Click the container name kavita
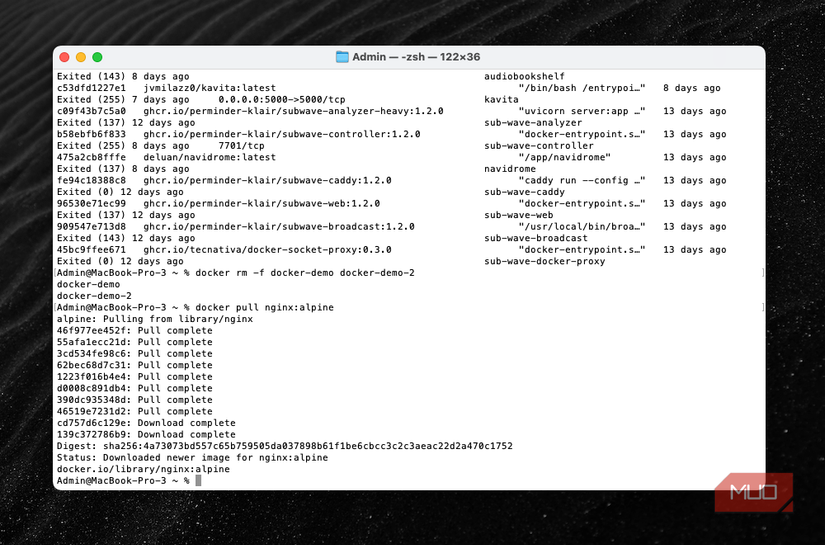The image size is (825, 545). (x=501, y=99)
